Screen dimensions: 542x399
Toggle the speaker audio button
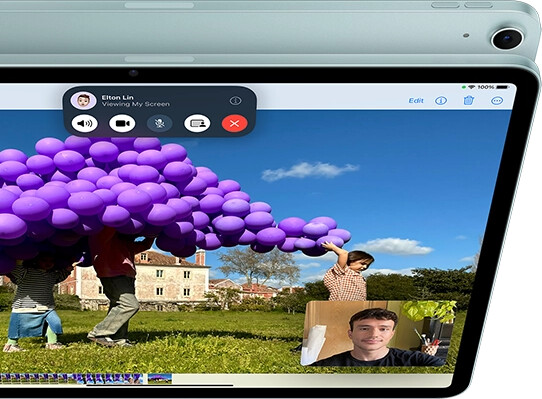[85, 123]
